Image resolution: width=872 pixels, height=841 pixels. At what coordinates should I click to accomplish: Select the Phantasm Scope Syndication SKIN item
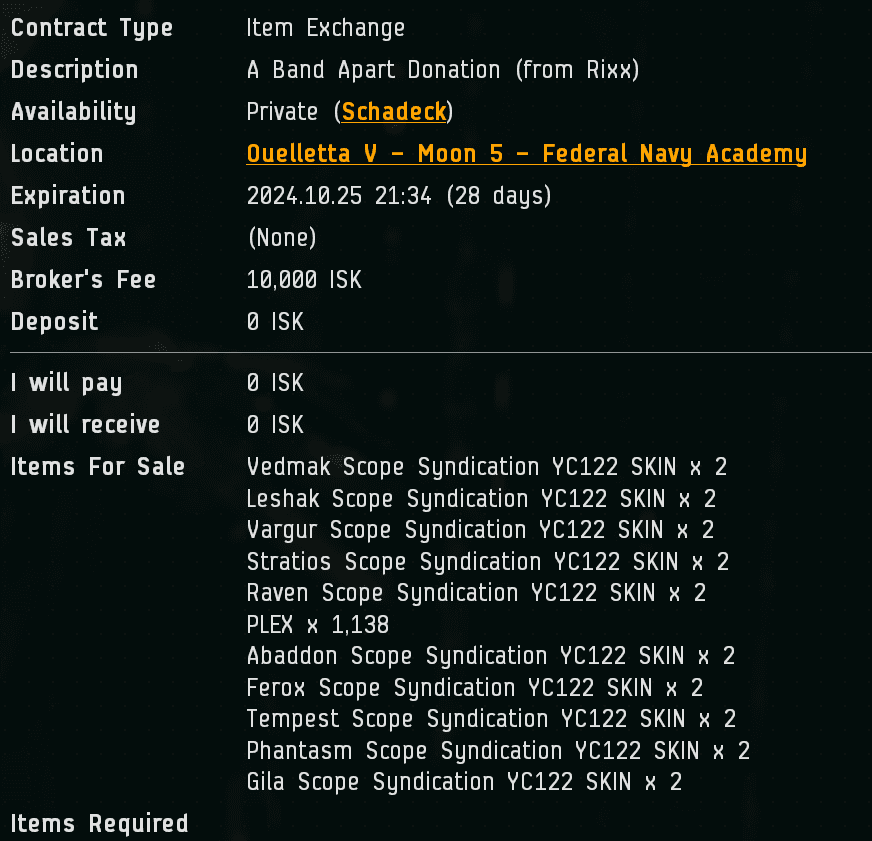pyautogui.click(x=498, y=751)
